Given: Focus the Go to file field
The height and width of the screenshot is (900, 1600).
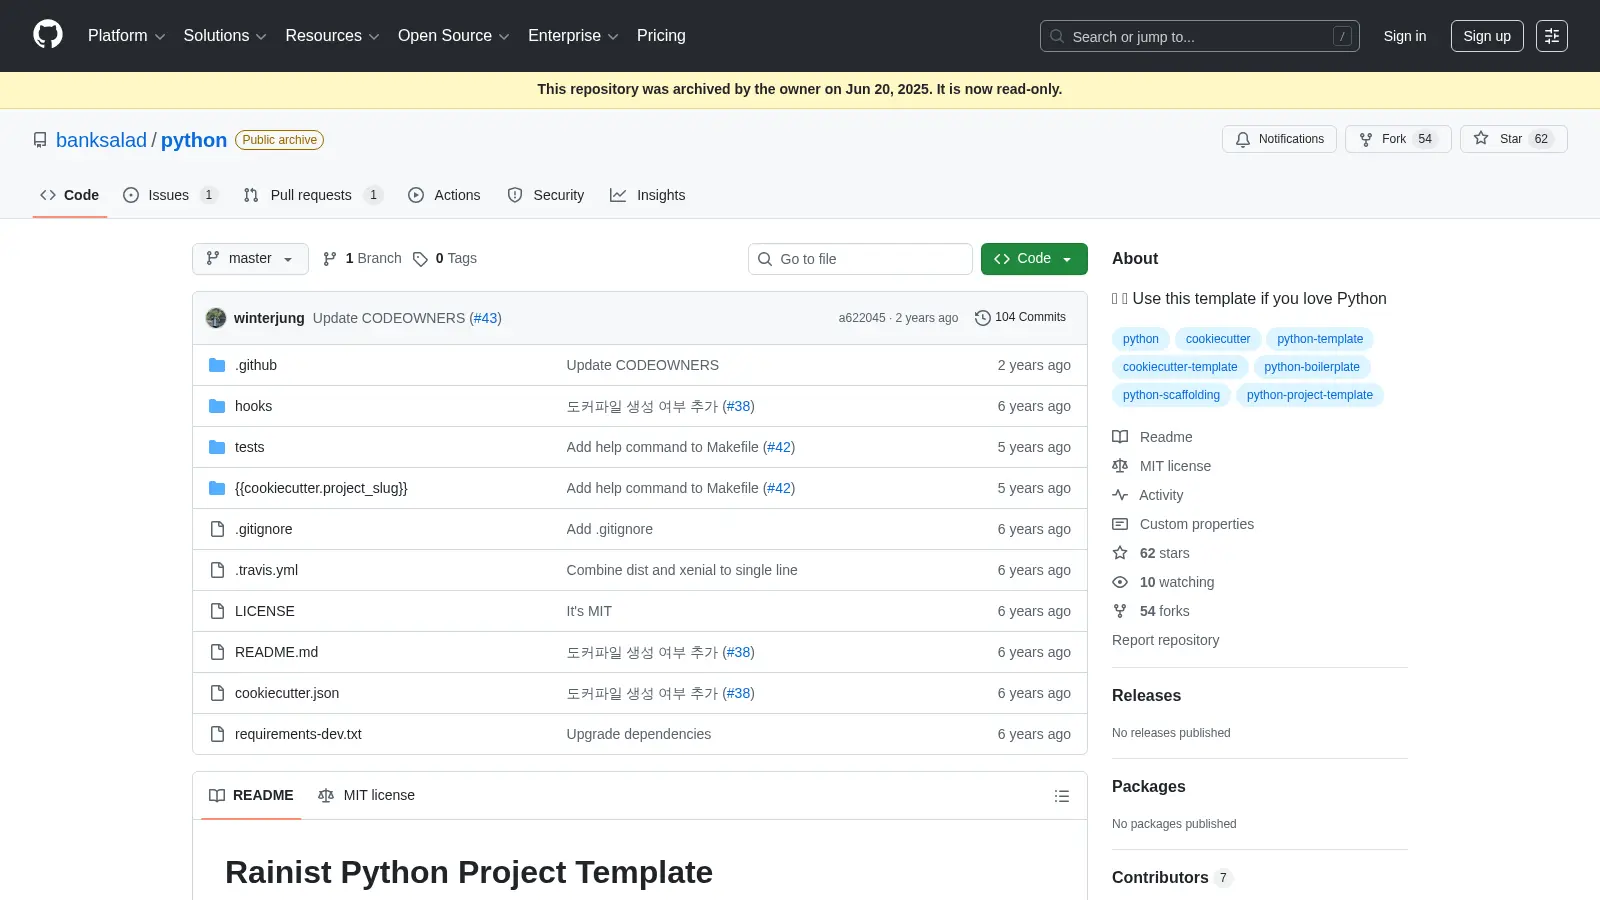Looking at the screenshot, I should pyautogui.click(x=860, y=259).
